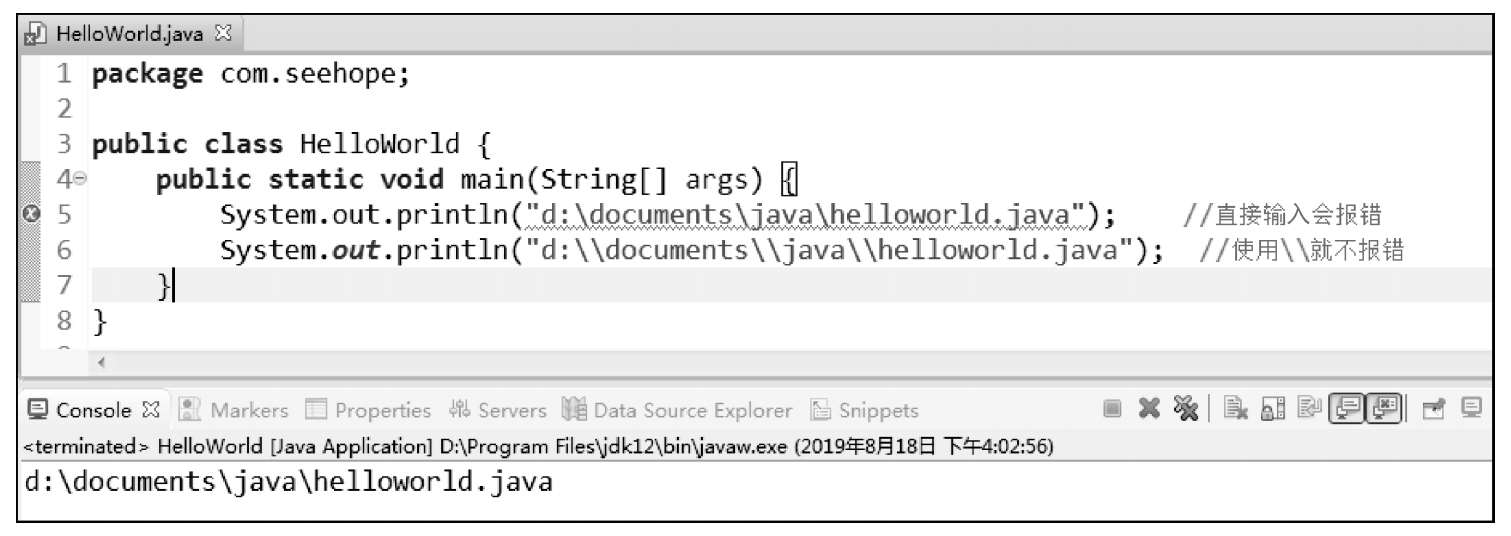Toggle the console Word Wrap icon
The image size is (1511, 536).
pos(1310,409)
